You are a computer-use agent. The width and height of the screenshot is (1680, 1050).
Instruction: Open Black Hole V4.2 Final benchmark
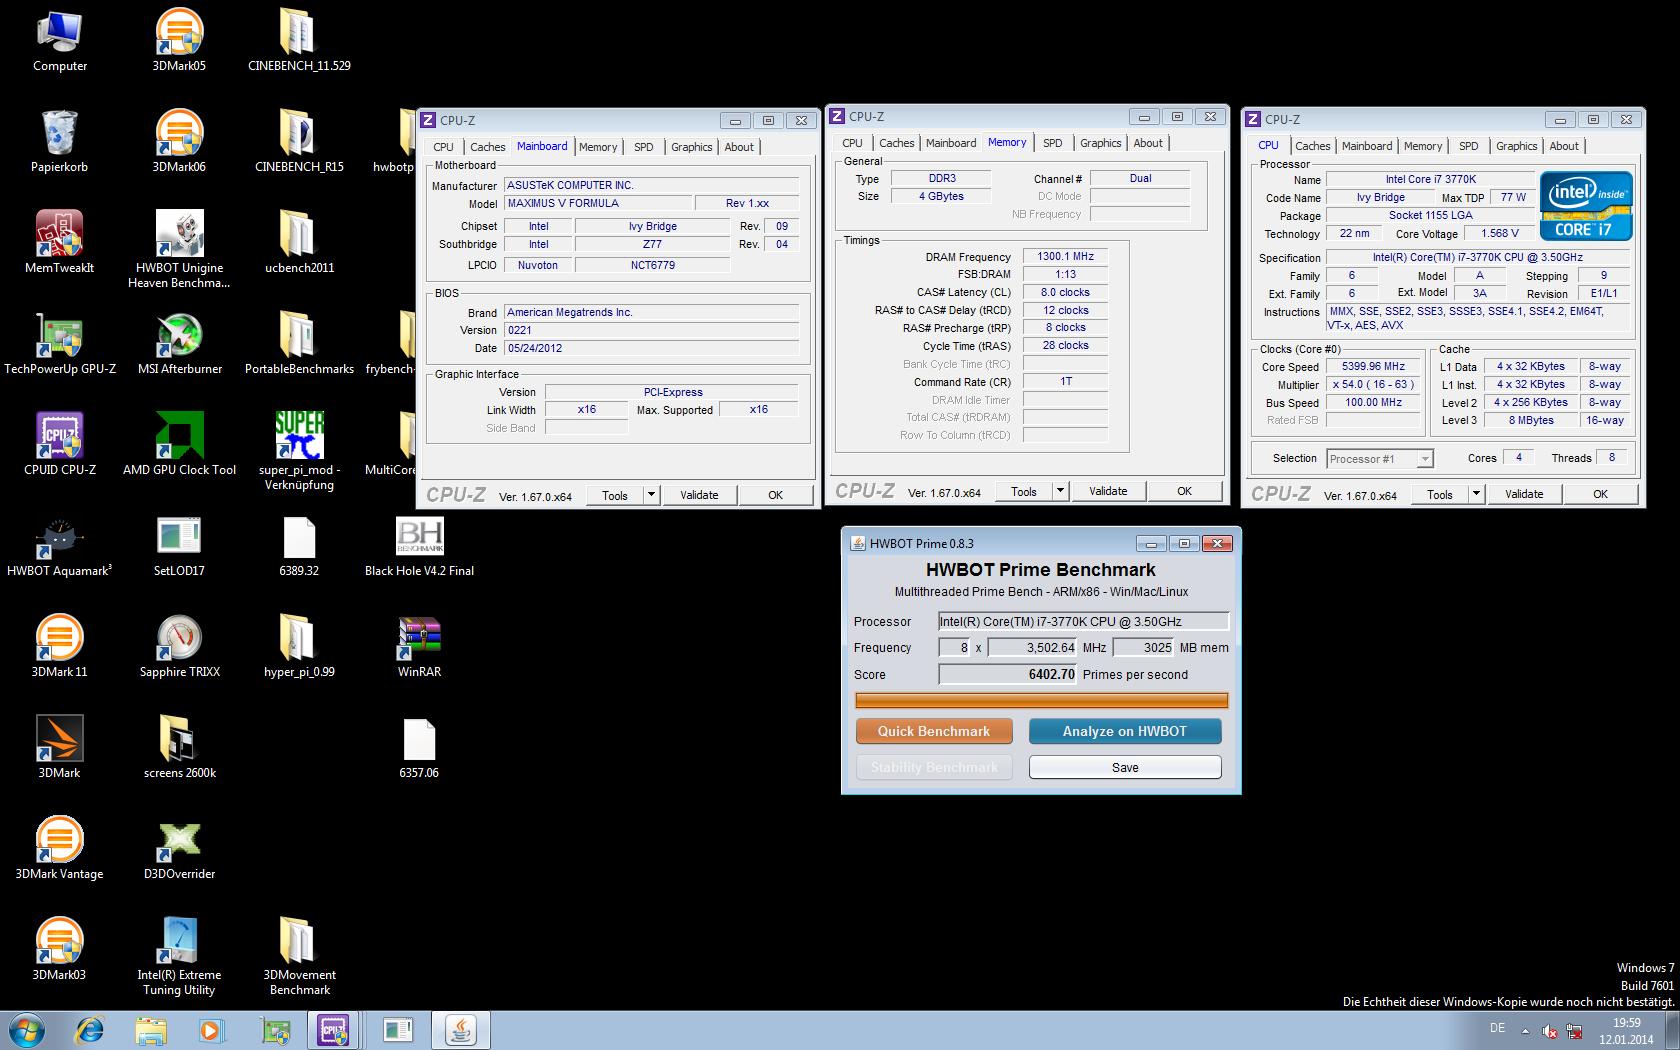[420, 546]
